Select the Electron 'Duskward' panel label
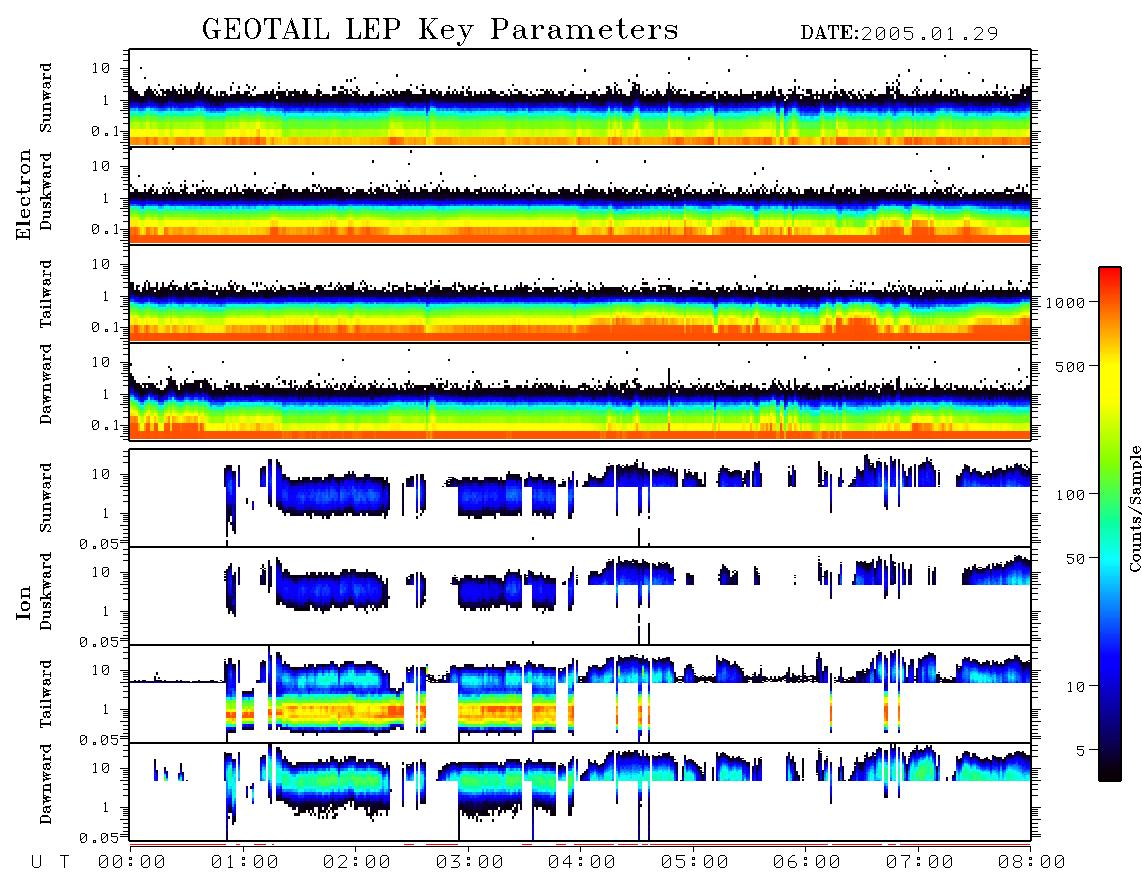Screen dimensions: 1142x880 coord(46,191)
